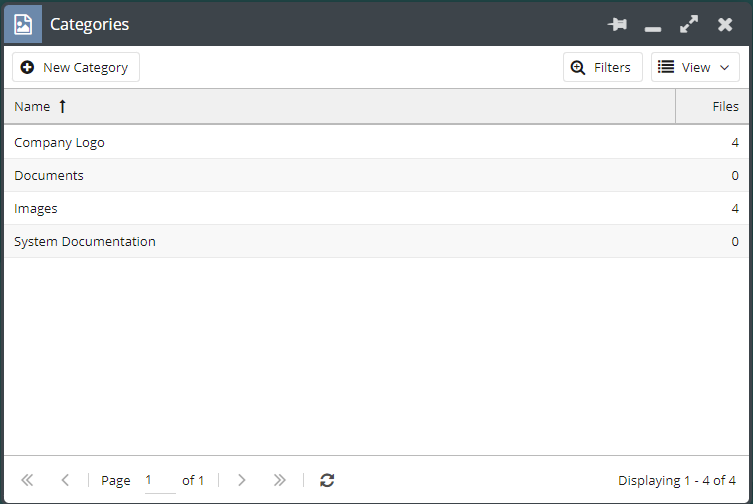Minimize the Categories window
This screenshot has height=504, width=753.
653,26
